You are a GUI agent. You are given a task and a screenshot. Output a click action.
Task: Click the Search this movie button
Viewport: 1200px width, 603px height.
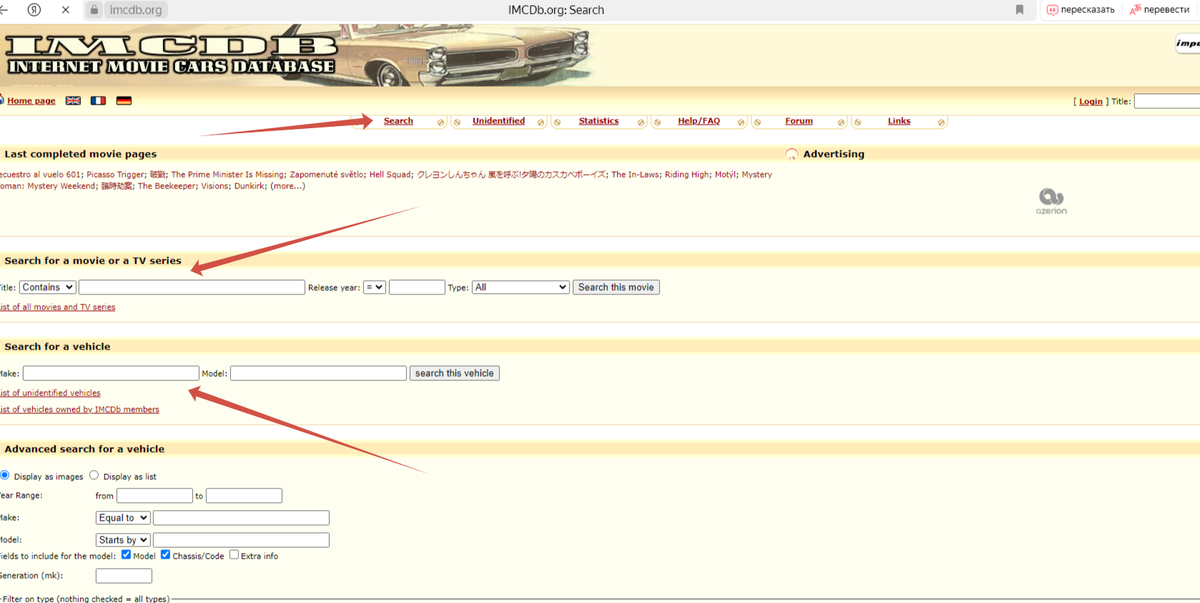[x=616, y=287]
